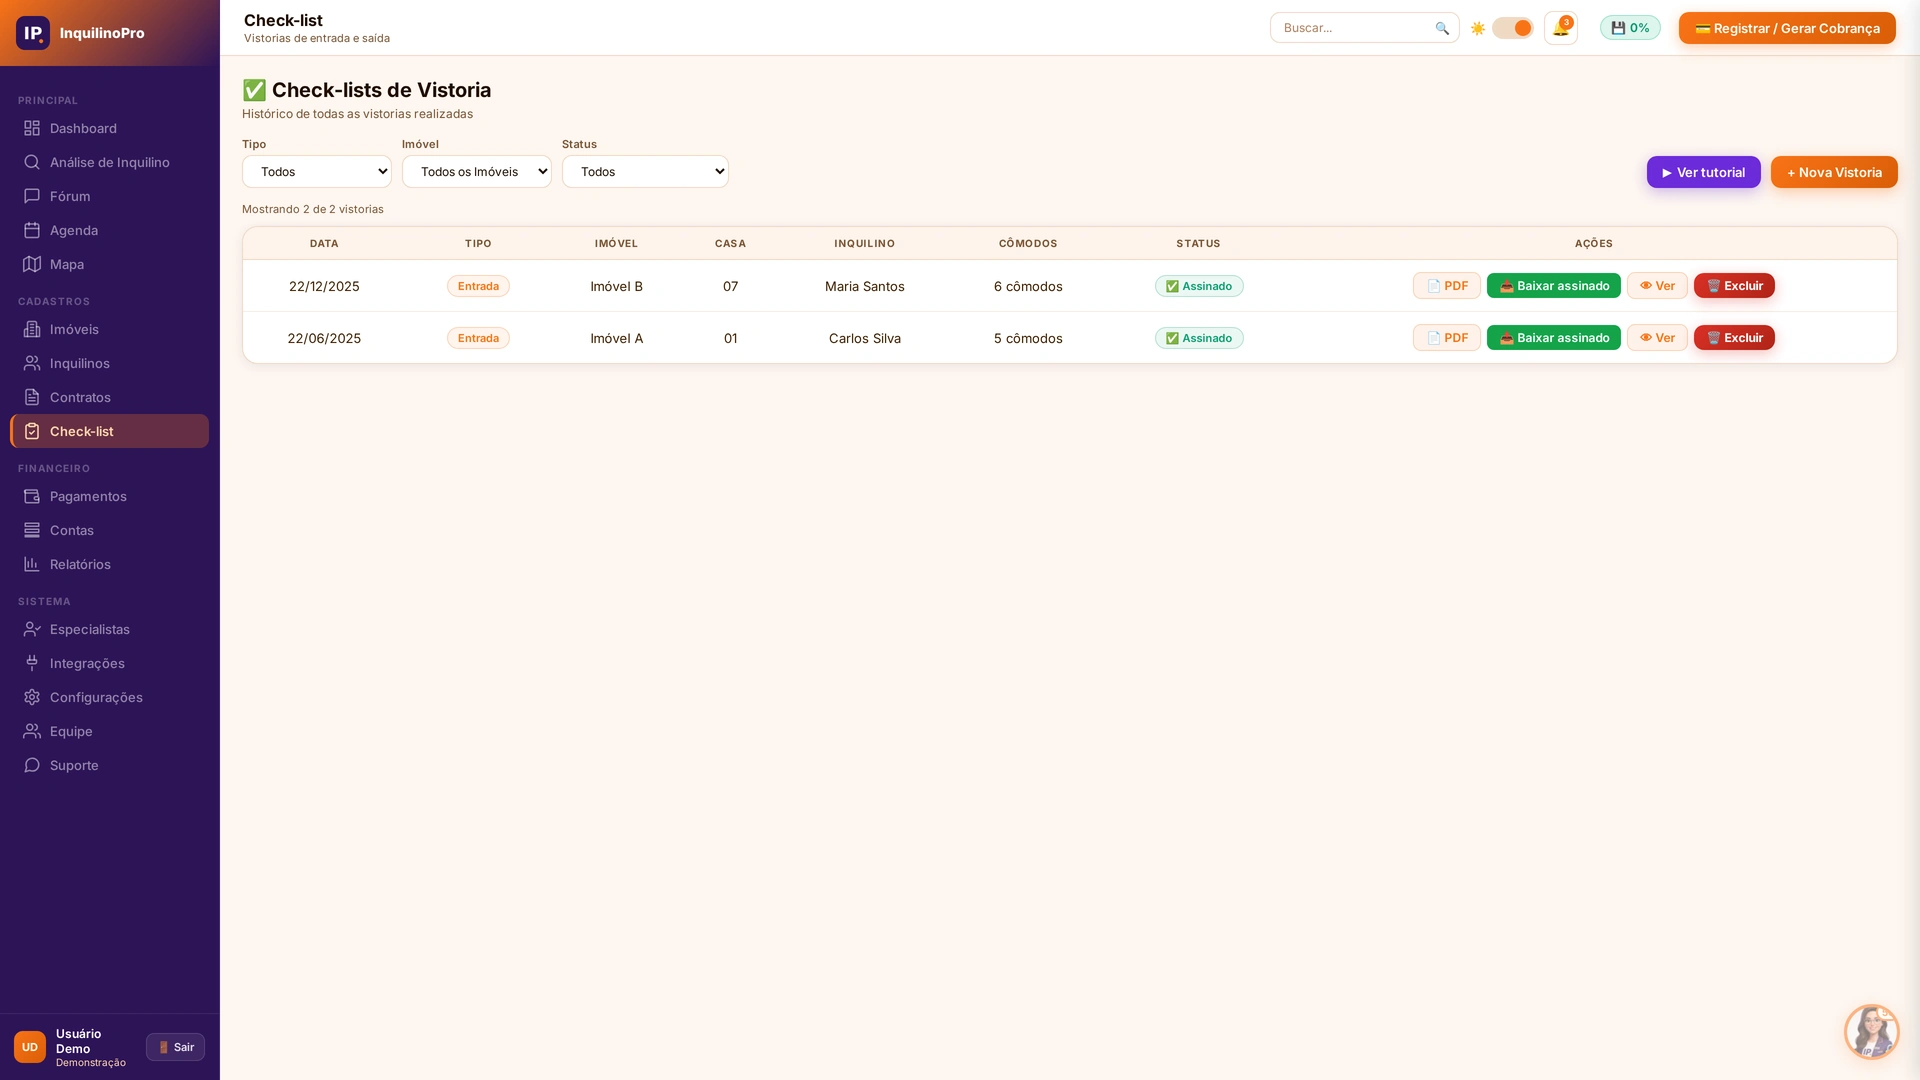The width and height of the screenshot is (1920, 1080).
Task: Click the Especialistas user-check icon
Action: (x=32, y=629)
